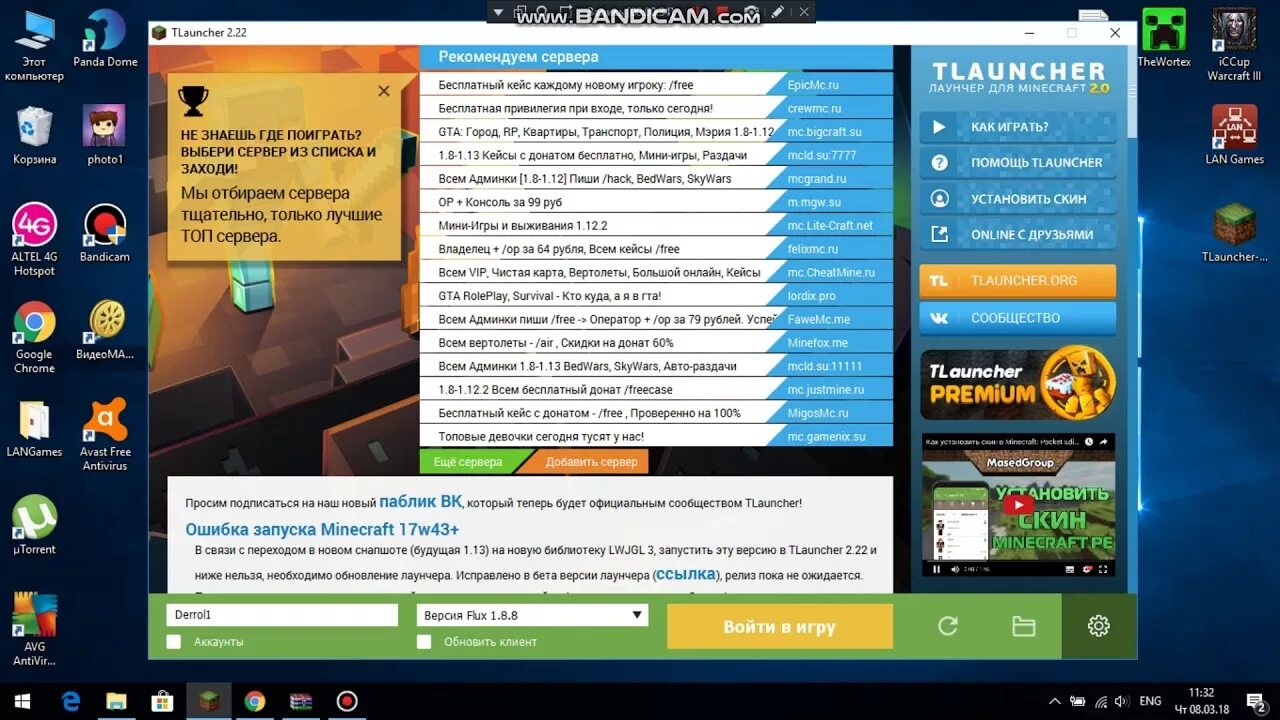
Task: Open µTorrent desktop icon
Action: 34,525
